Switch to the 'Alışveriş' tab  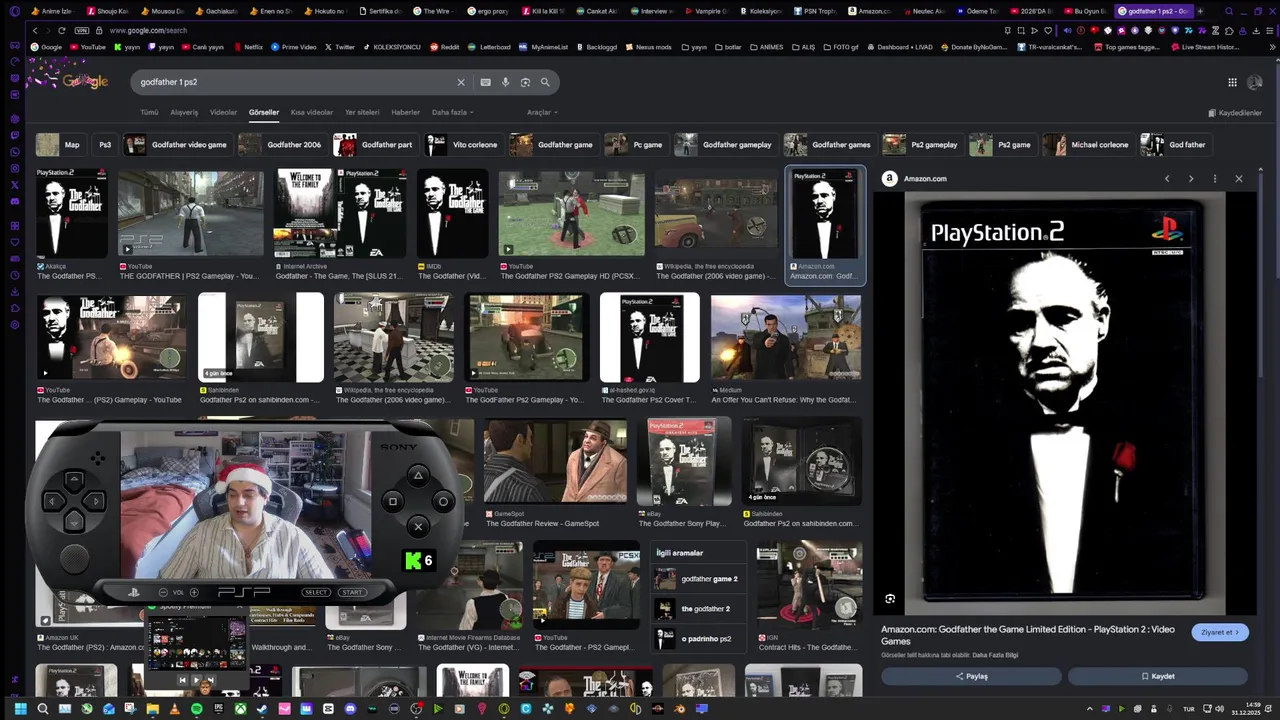[184, 112]
